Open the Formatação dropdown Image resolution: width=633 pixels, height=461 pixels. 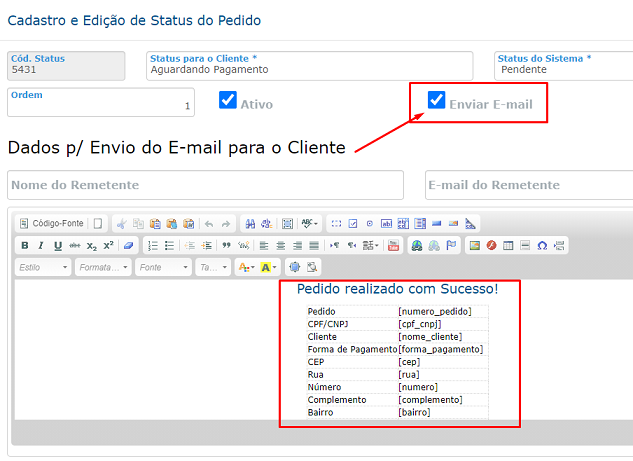[103, 267]
